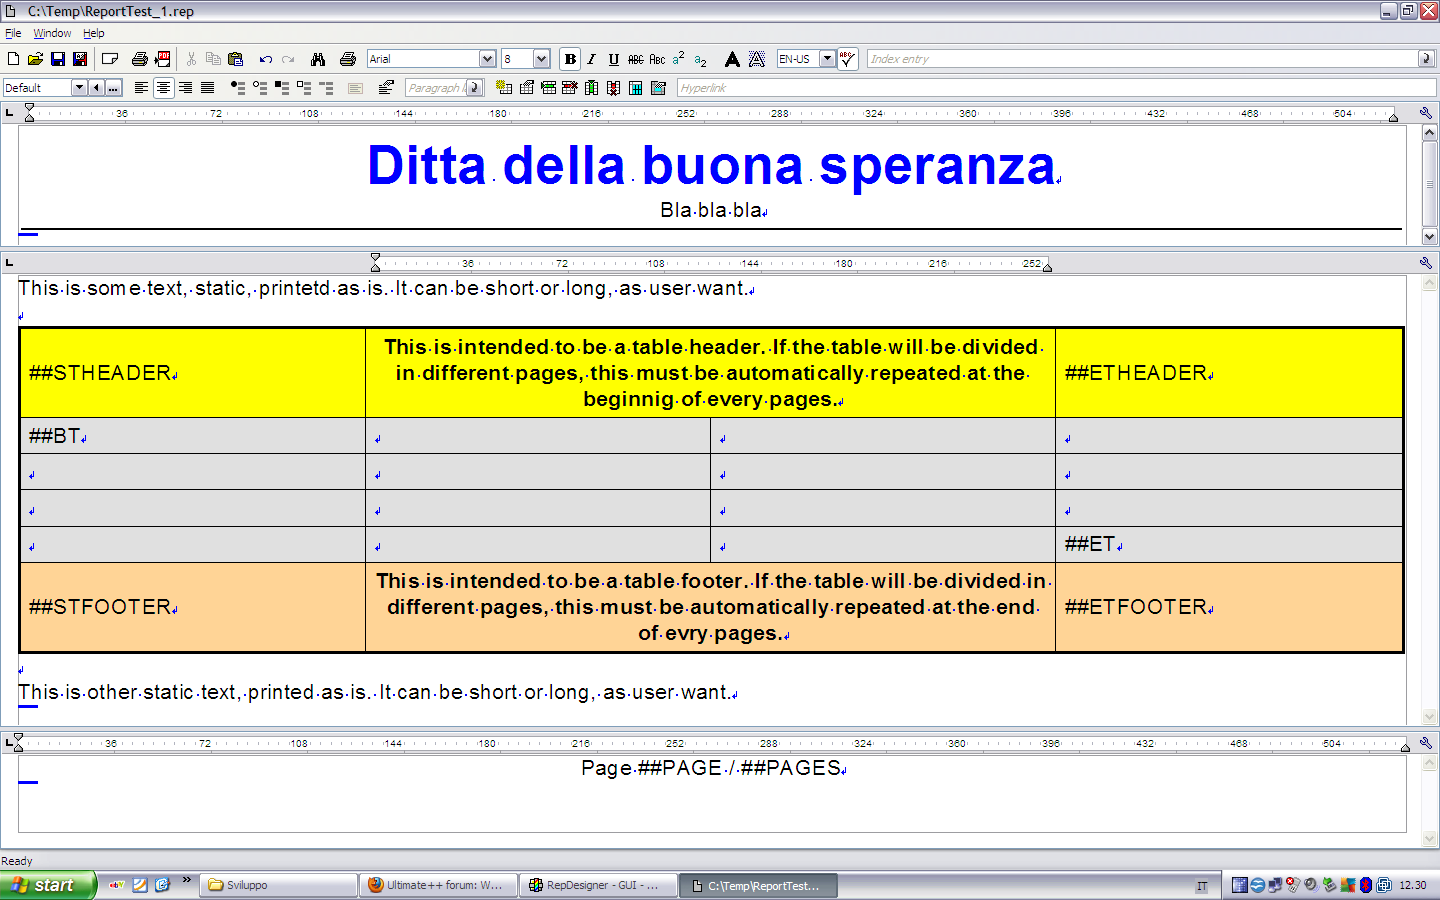The height and width of the screenshot is (900, 1440).
Task: Click the Windows start button
Action: [x=47, y=885]
